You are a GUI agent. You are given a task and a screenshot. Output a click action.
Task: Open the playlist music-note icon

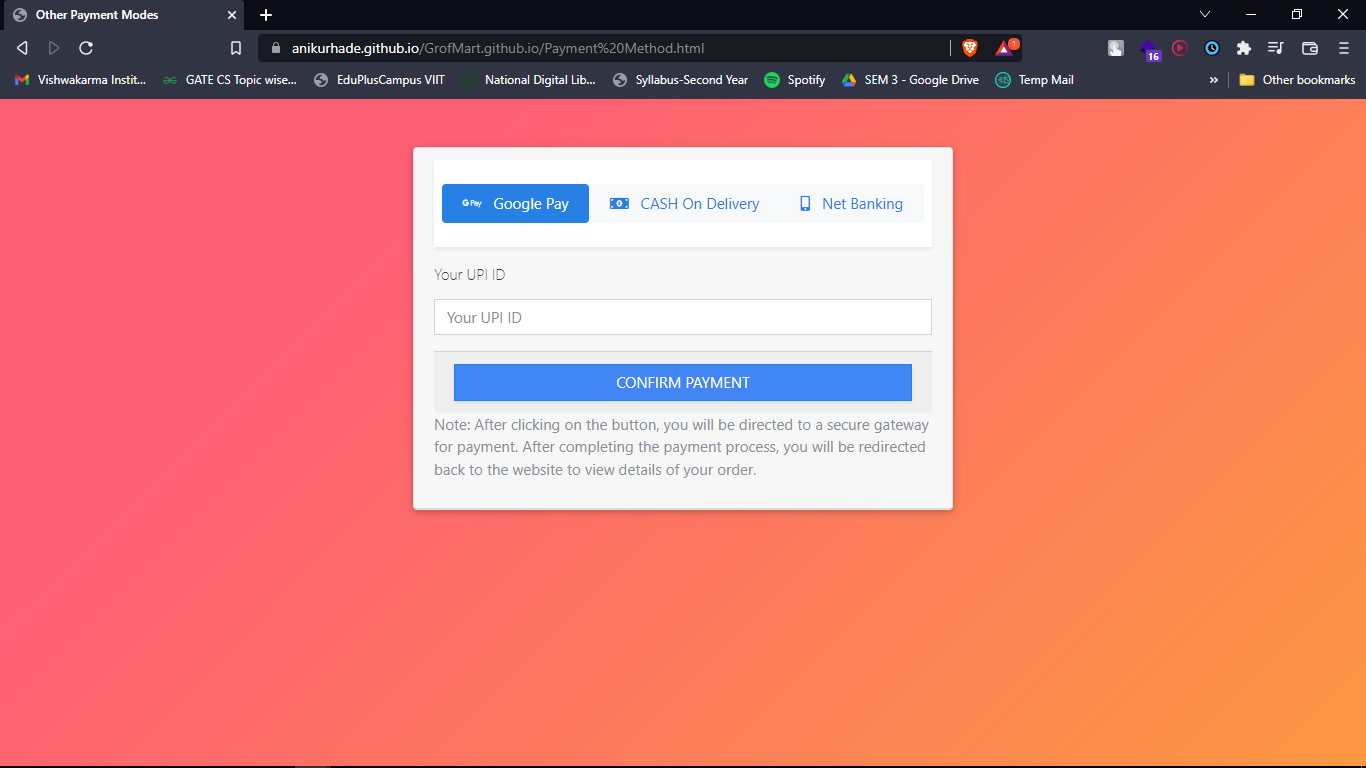pyautogui.click(x=1276, y=48)
